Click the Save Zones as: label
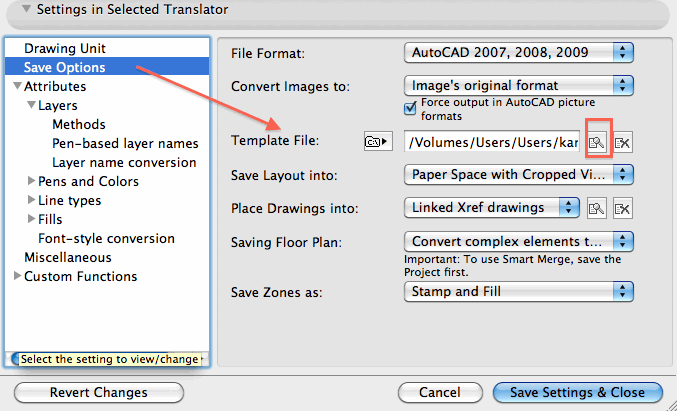The height and width of the screenshot is (411, 677). [277, 292]
